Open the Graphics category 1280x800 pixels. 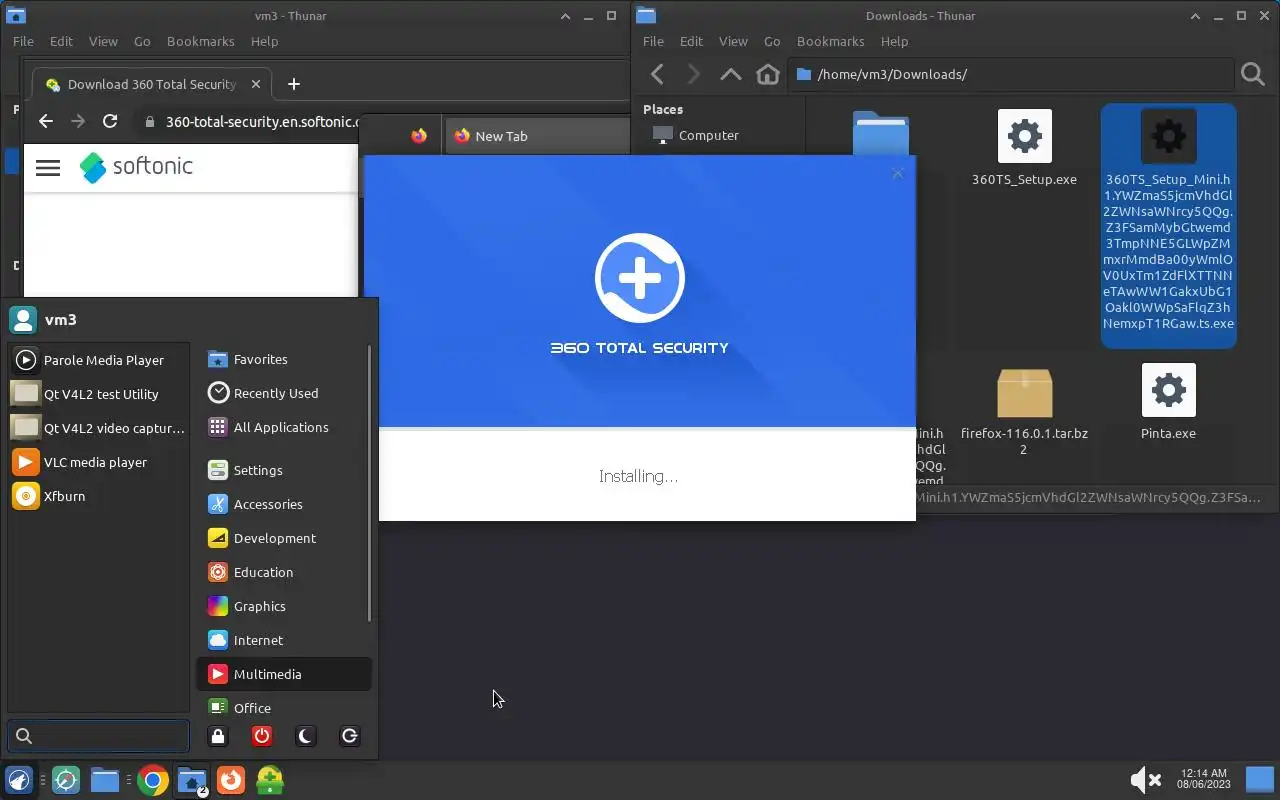tap(283, 606)
